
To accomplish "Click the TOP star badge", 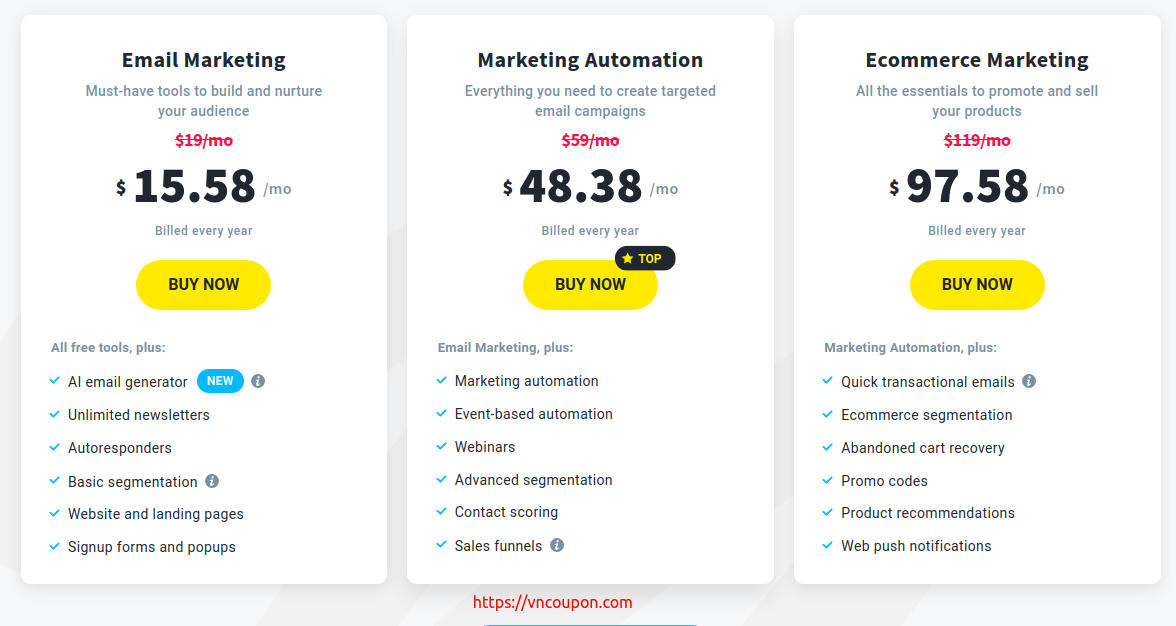I will (645, 259).
